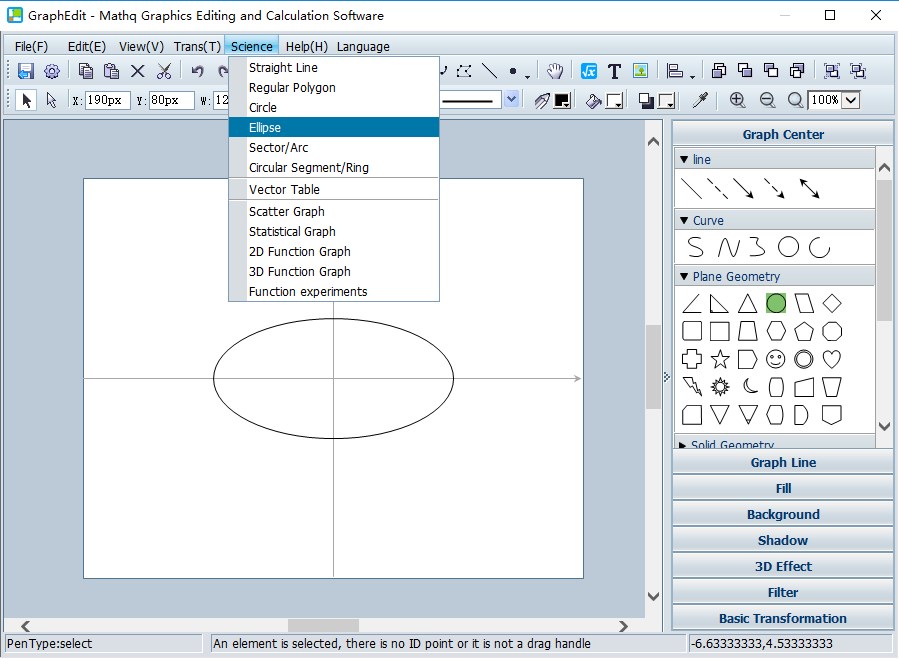The width and height of the screenshot is (899, 659).
Task: Pick the cross plus shape
Action: (x=692, y=360)
